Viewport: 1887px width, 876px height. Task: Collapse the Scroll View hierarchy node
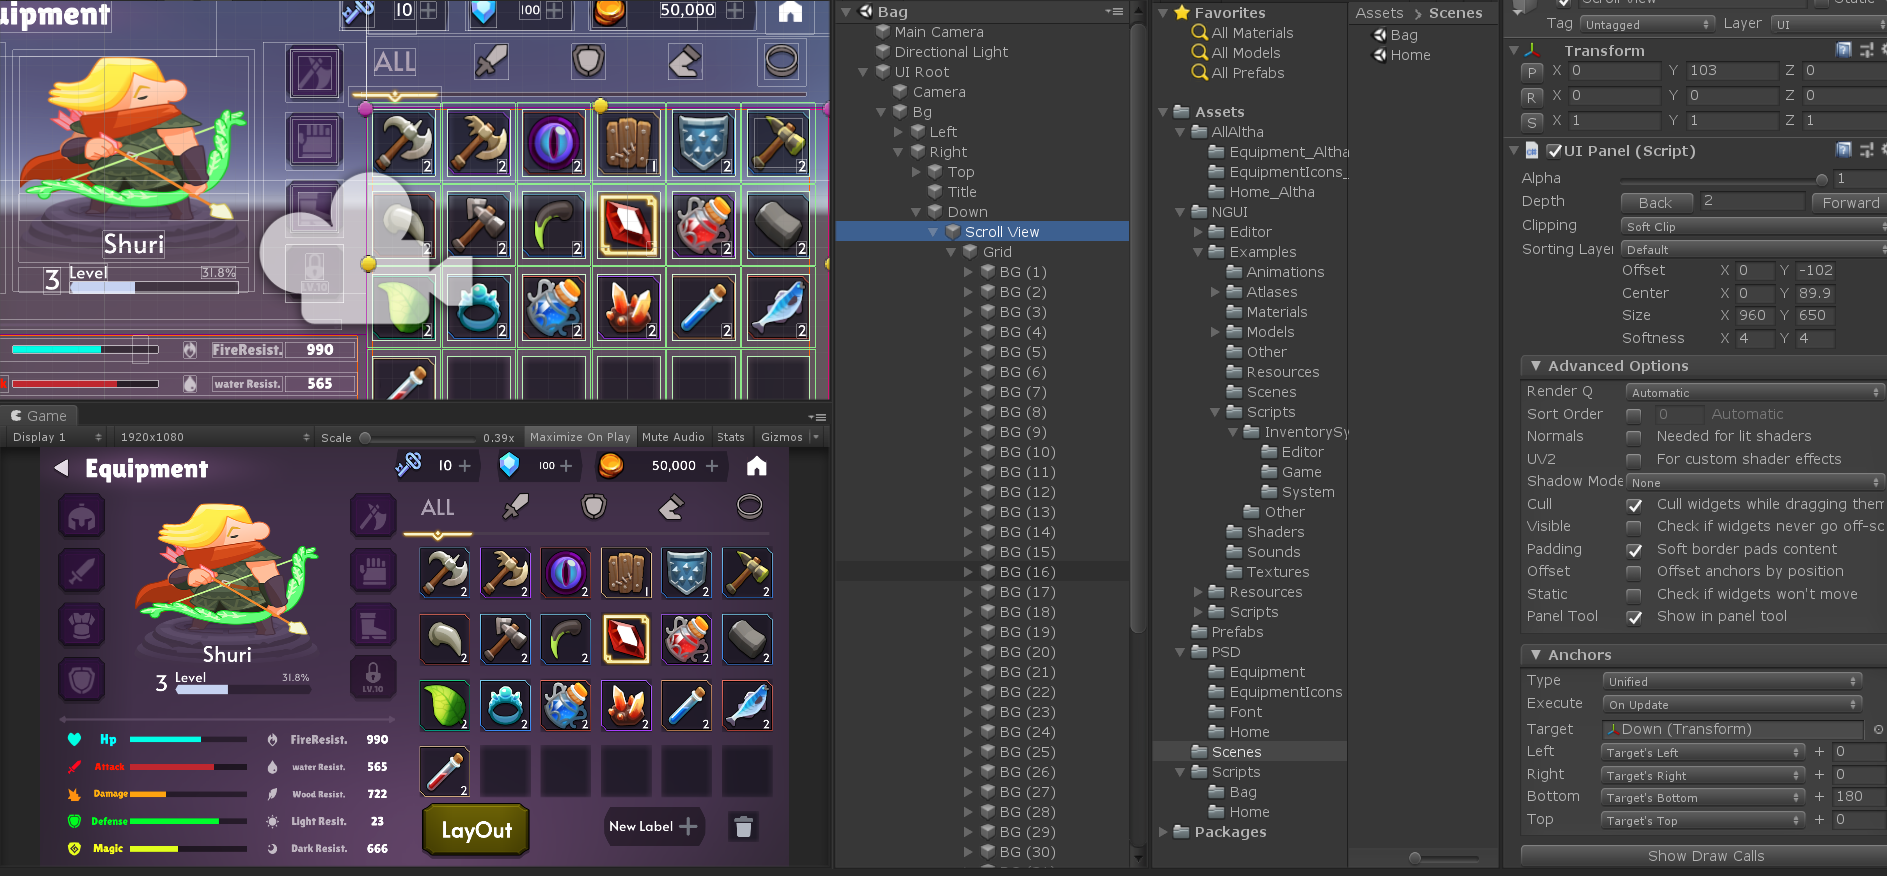933,232
